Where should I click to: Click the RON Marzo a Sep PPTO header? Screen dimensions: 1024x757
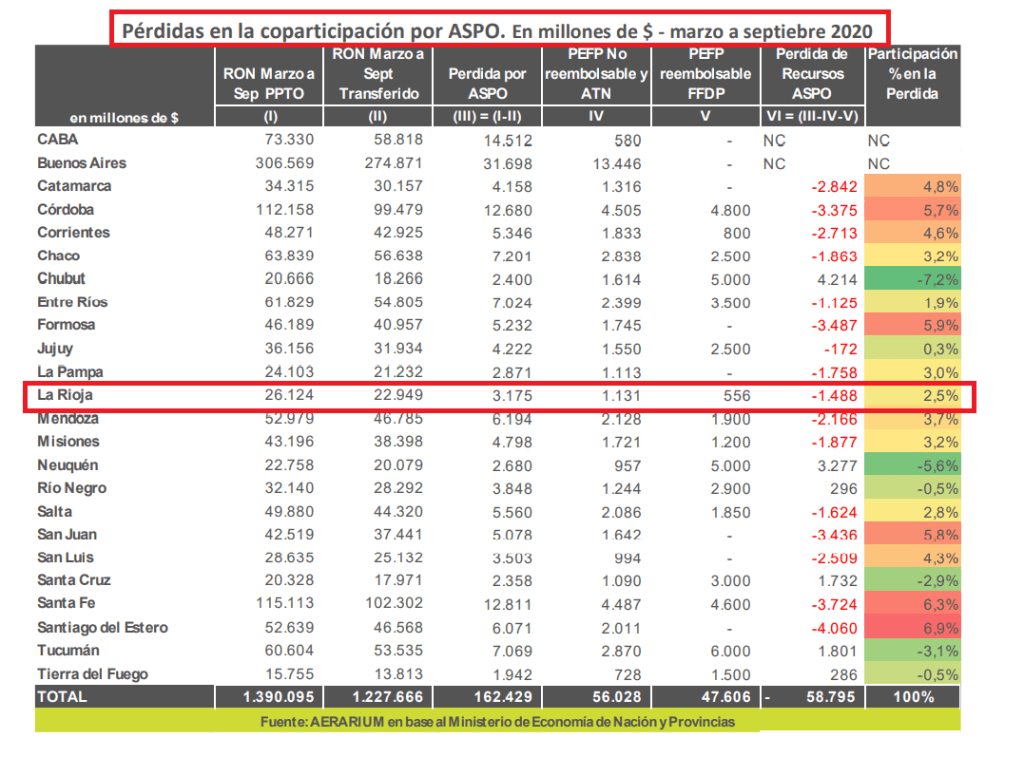(x=269, y=84)
